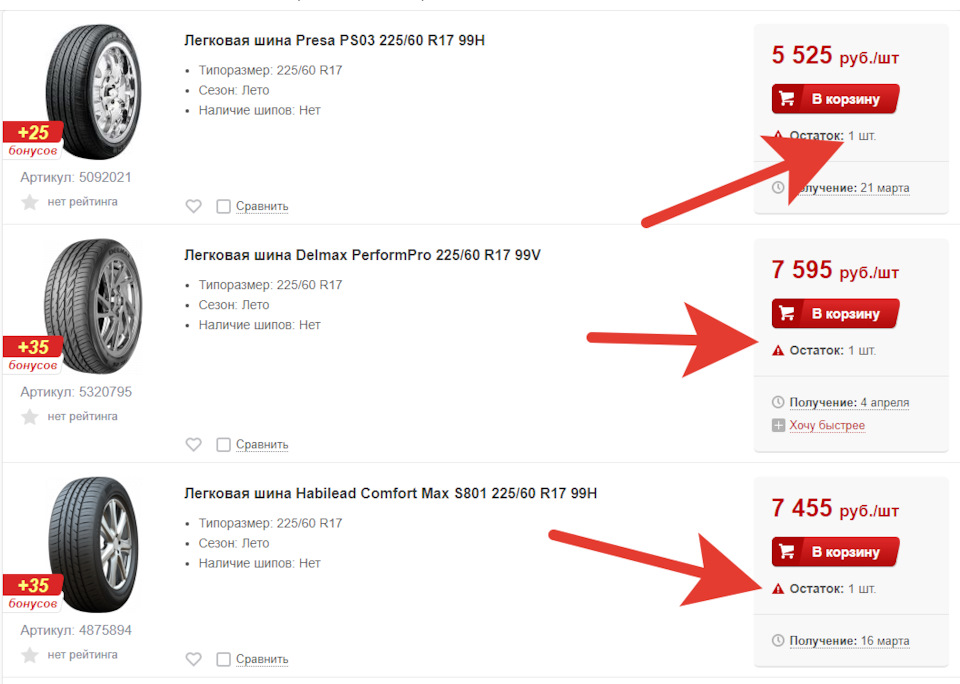Click the heart icon for Presa PS03 tire
Viewport: 960px width, 684px height.
(194, 206)
